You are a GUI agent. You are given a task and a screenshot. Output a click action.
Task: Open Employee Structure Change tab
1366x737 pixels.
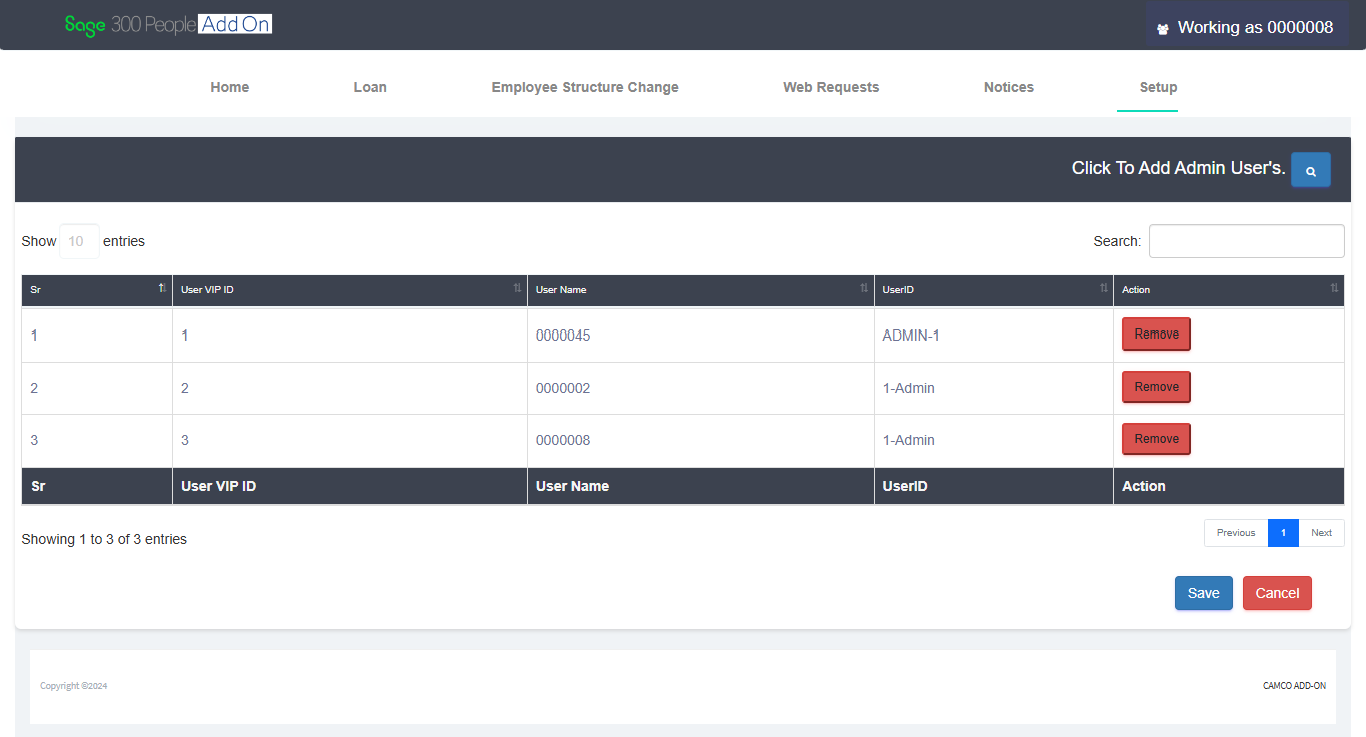(x=585, y=87)
